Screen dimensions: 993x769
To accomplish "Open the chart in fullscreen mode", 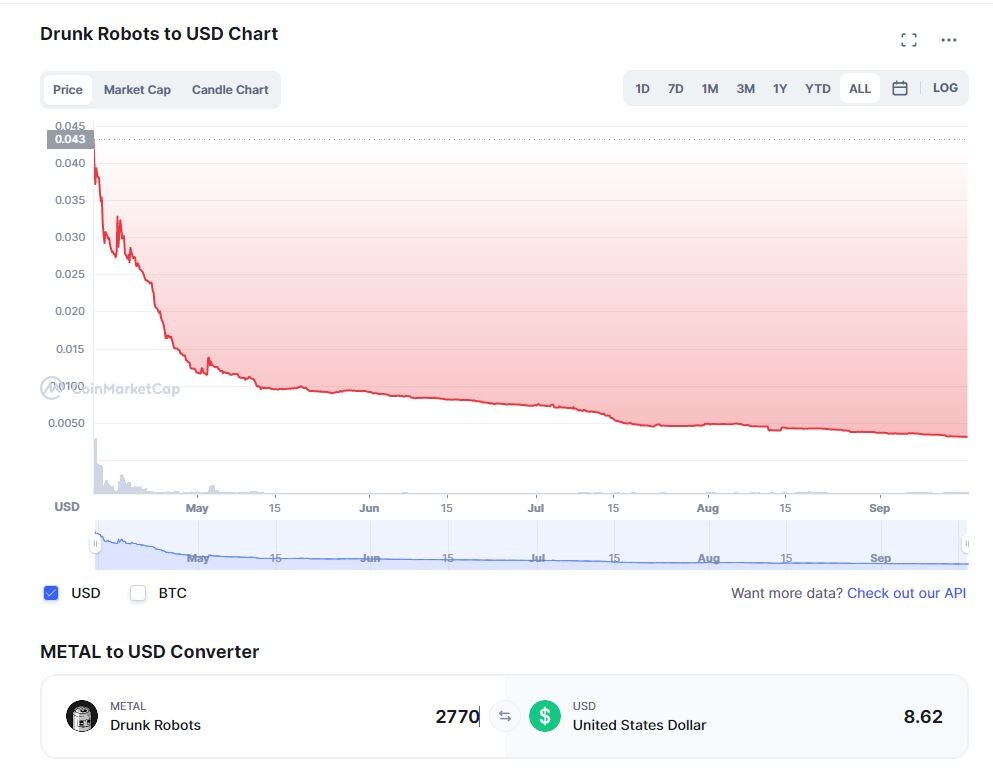I will 909,40.
